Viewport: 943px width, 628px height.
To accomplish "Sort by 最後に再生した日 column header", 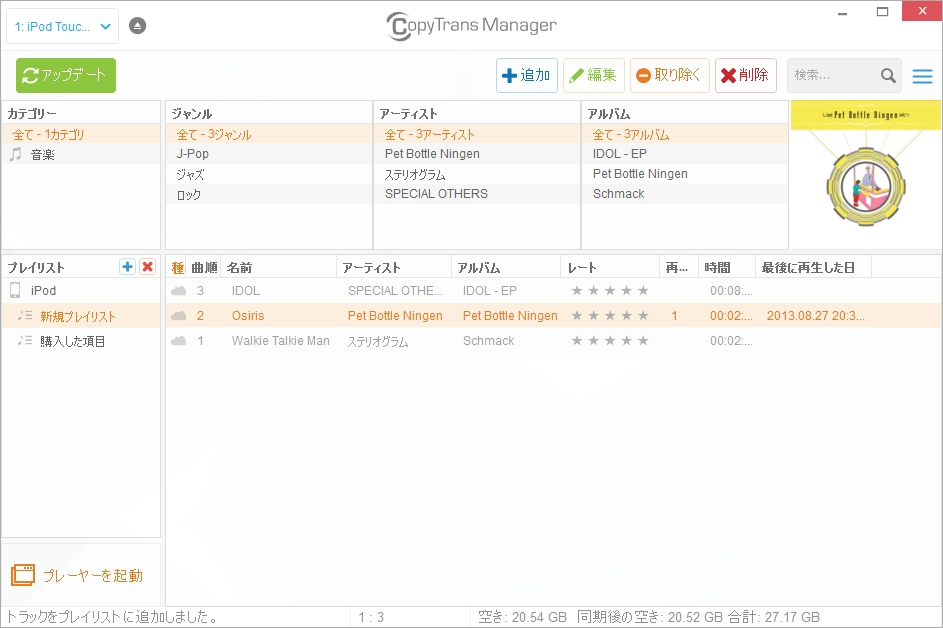I will point(814,268).
